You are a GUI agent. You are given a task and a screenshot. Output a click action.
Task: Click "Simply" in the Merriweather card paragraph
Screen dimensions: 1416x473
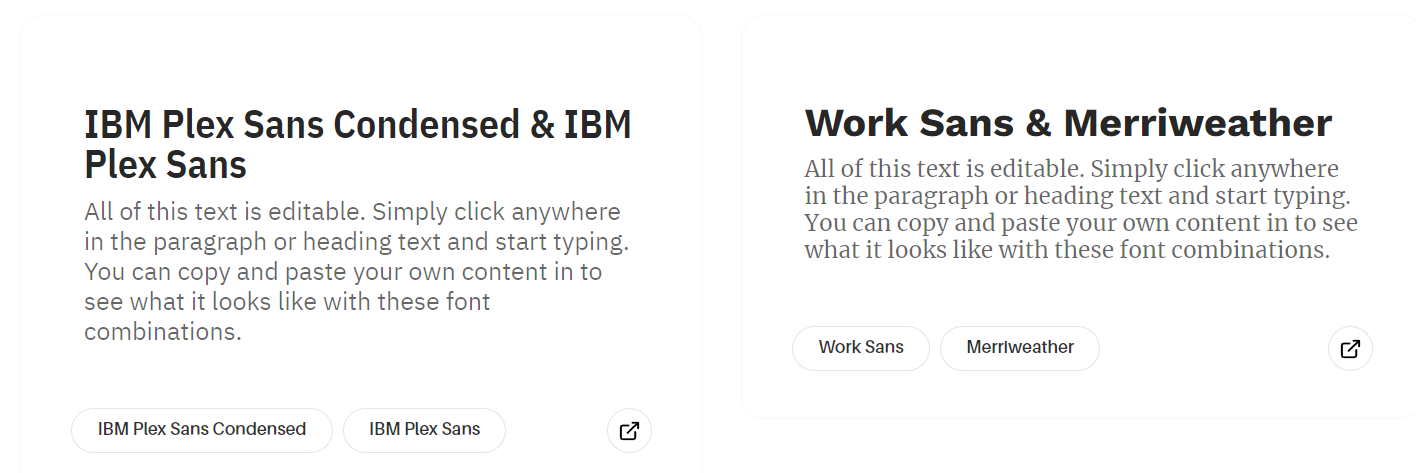tap(1124, 168)
